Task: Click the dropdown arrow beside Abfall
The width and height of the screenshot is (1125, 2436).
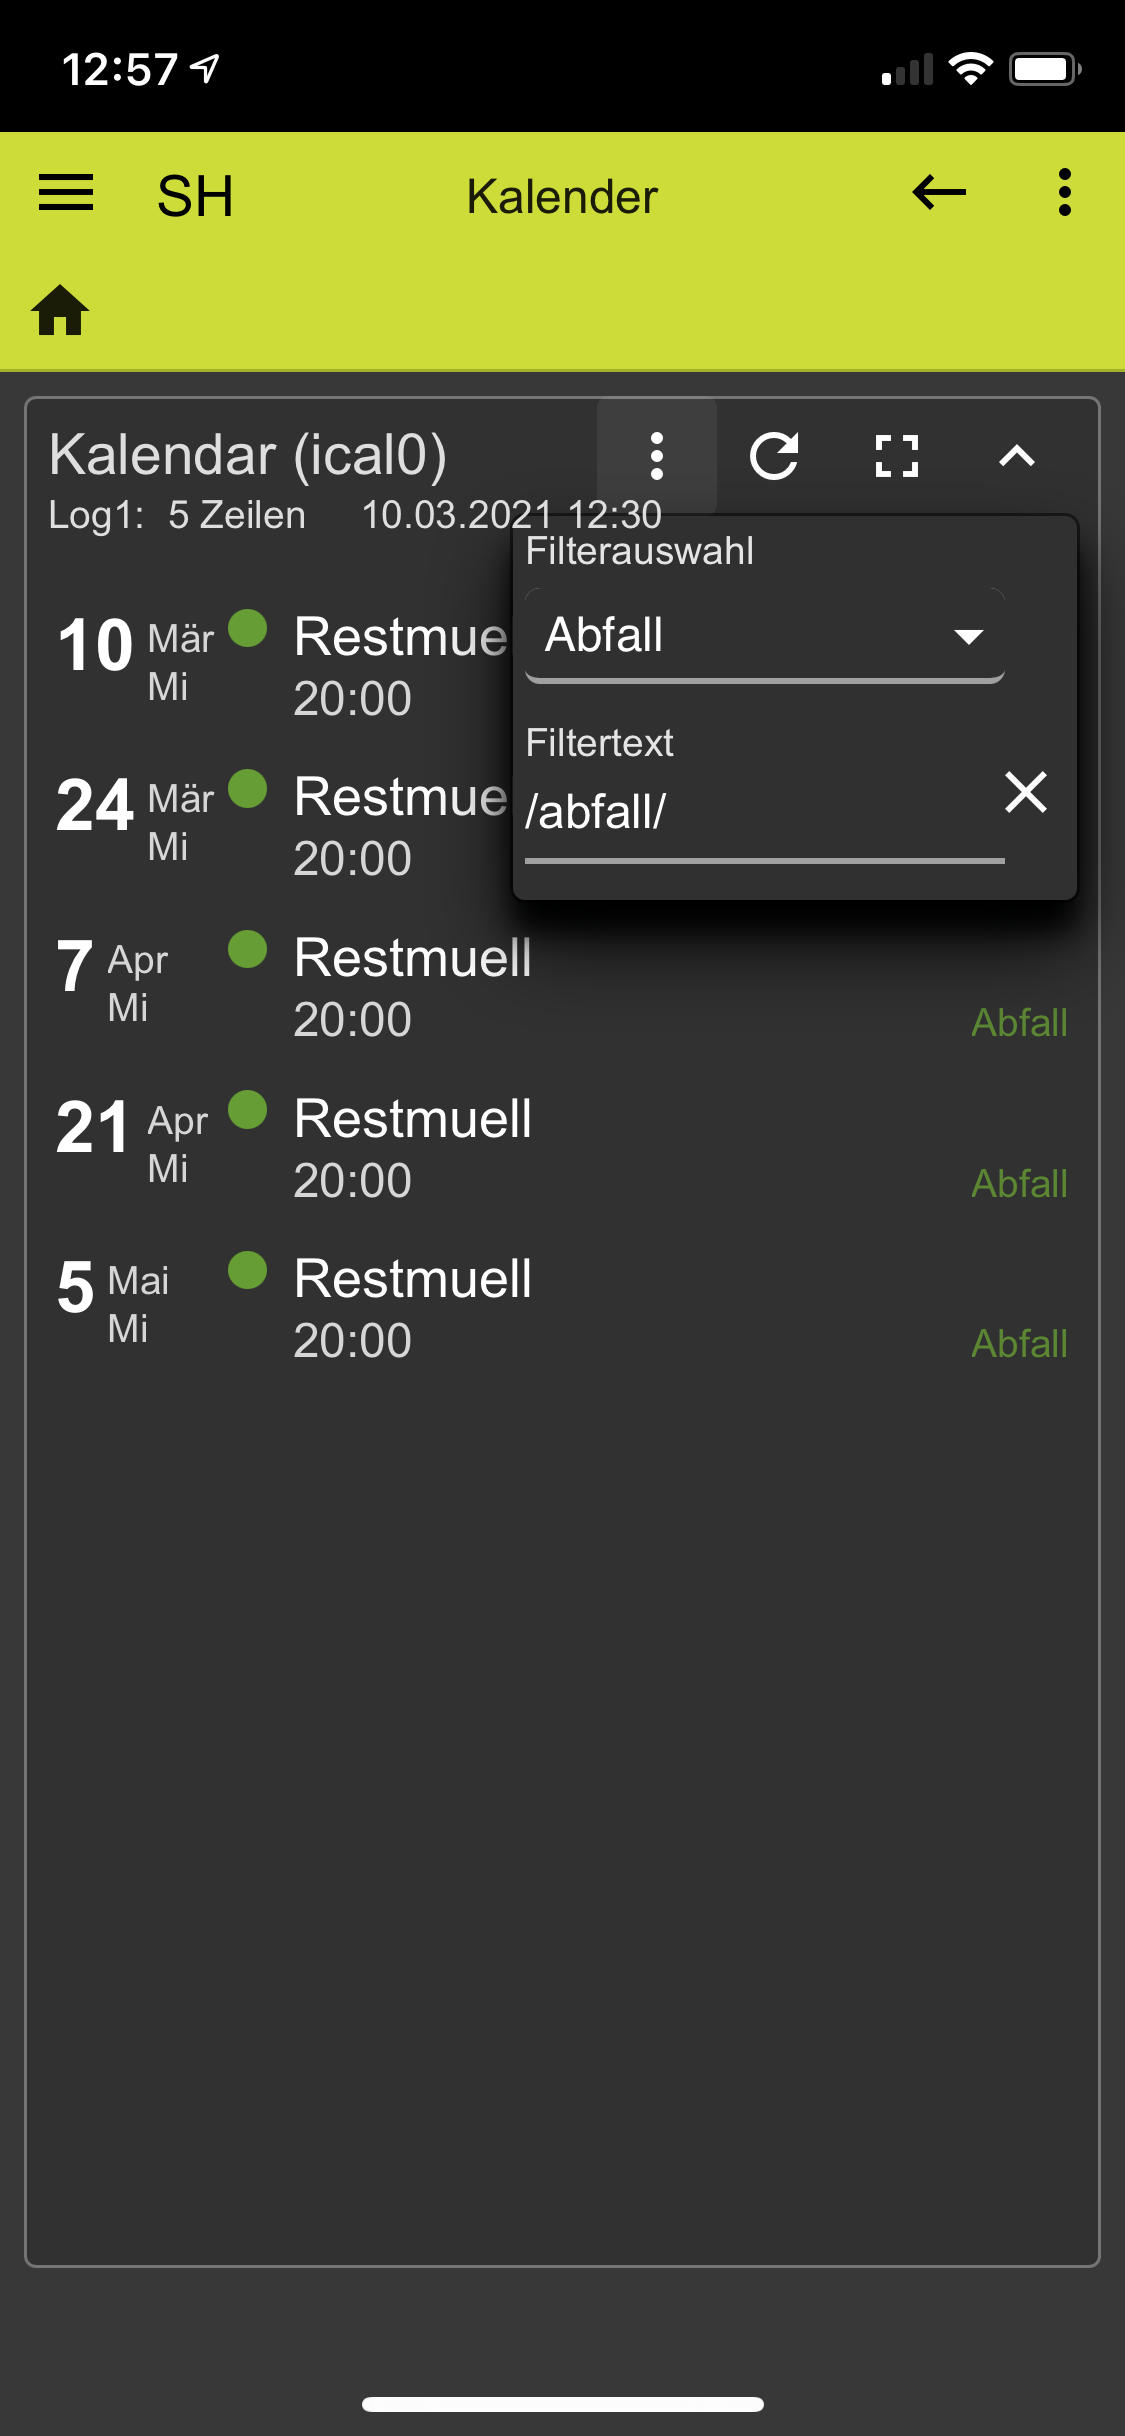Action: click(968, 637)
